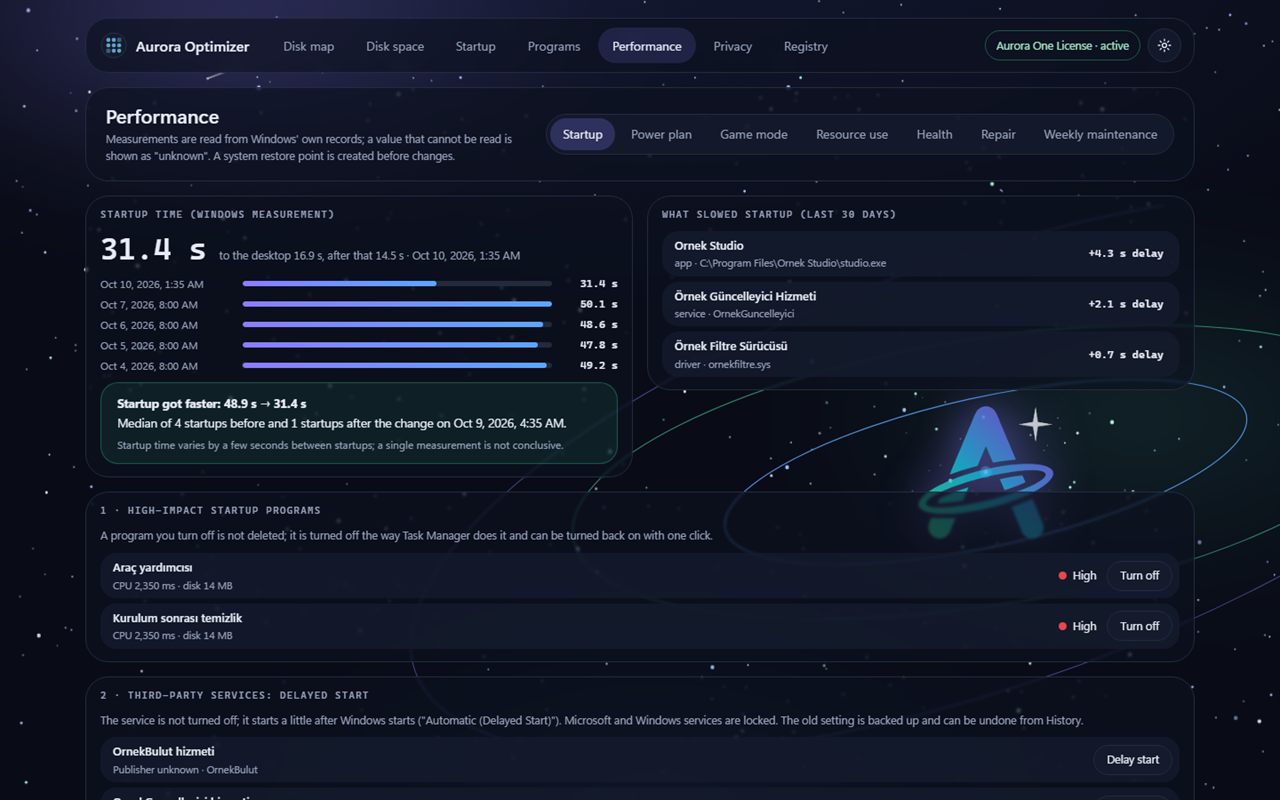This screenshot has height=800, width=1280.
Task: Select the Örnek Güncelleyici Hizmeti delay entry
Action: [x=920, y=304]
